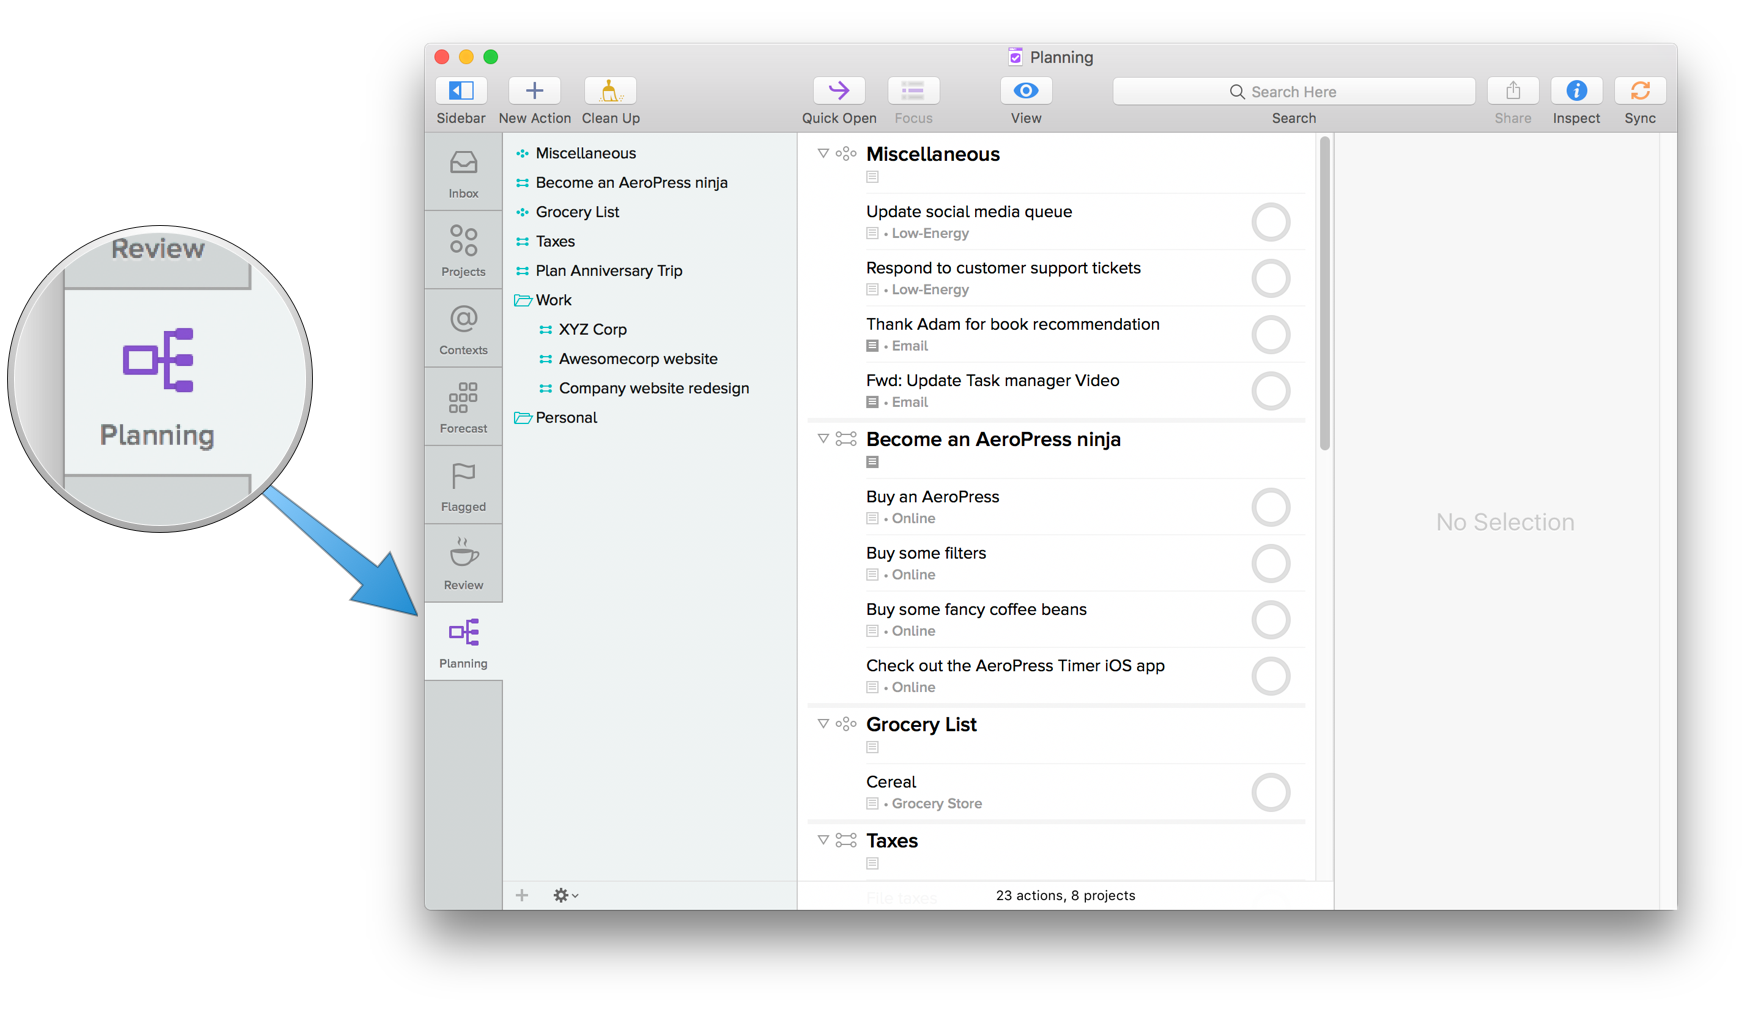Click the Low-Energy context under Respond to tickets
The height and width of the screenshot is (1012, 1750).
coord(930,290)
